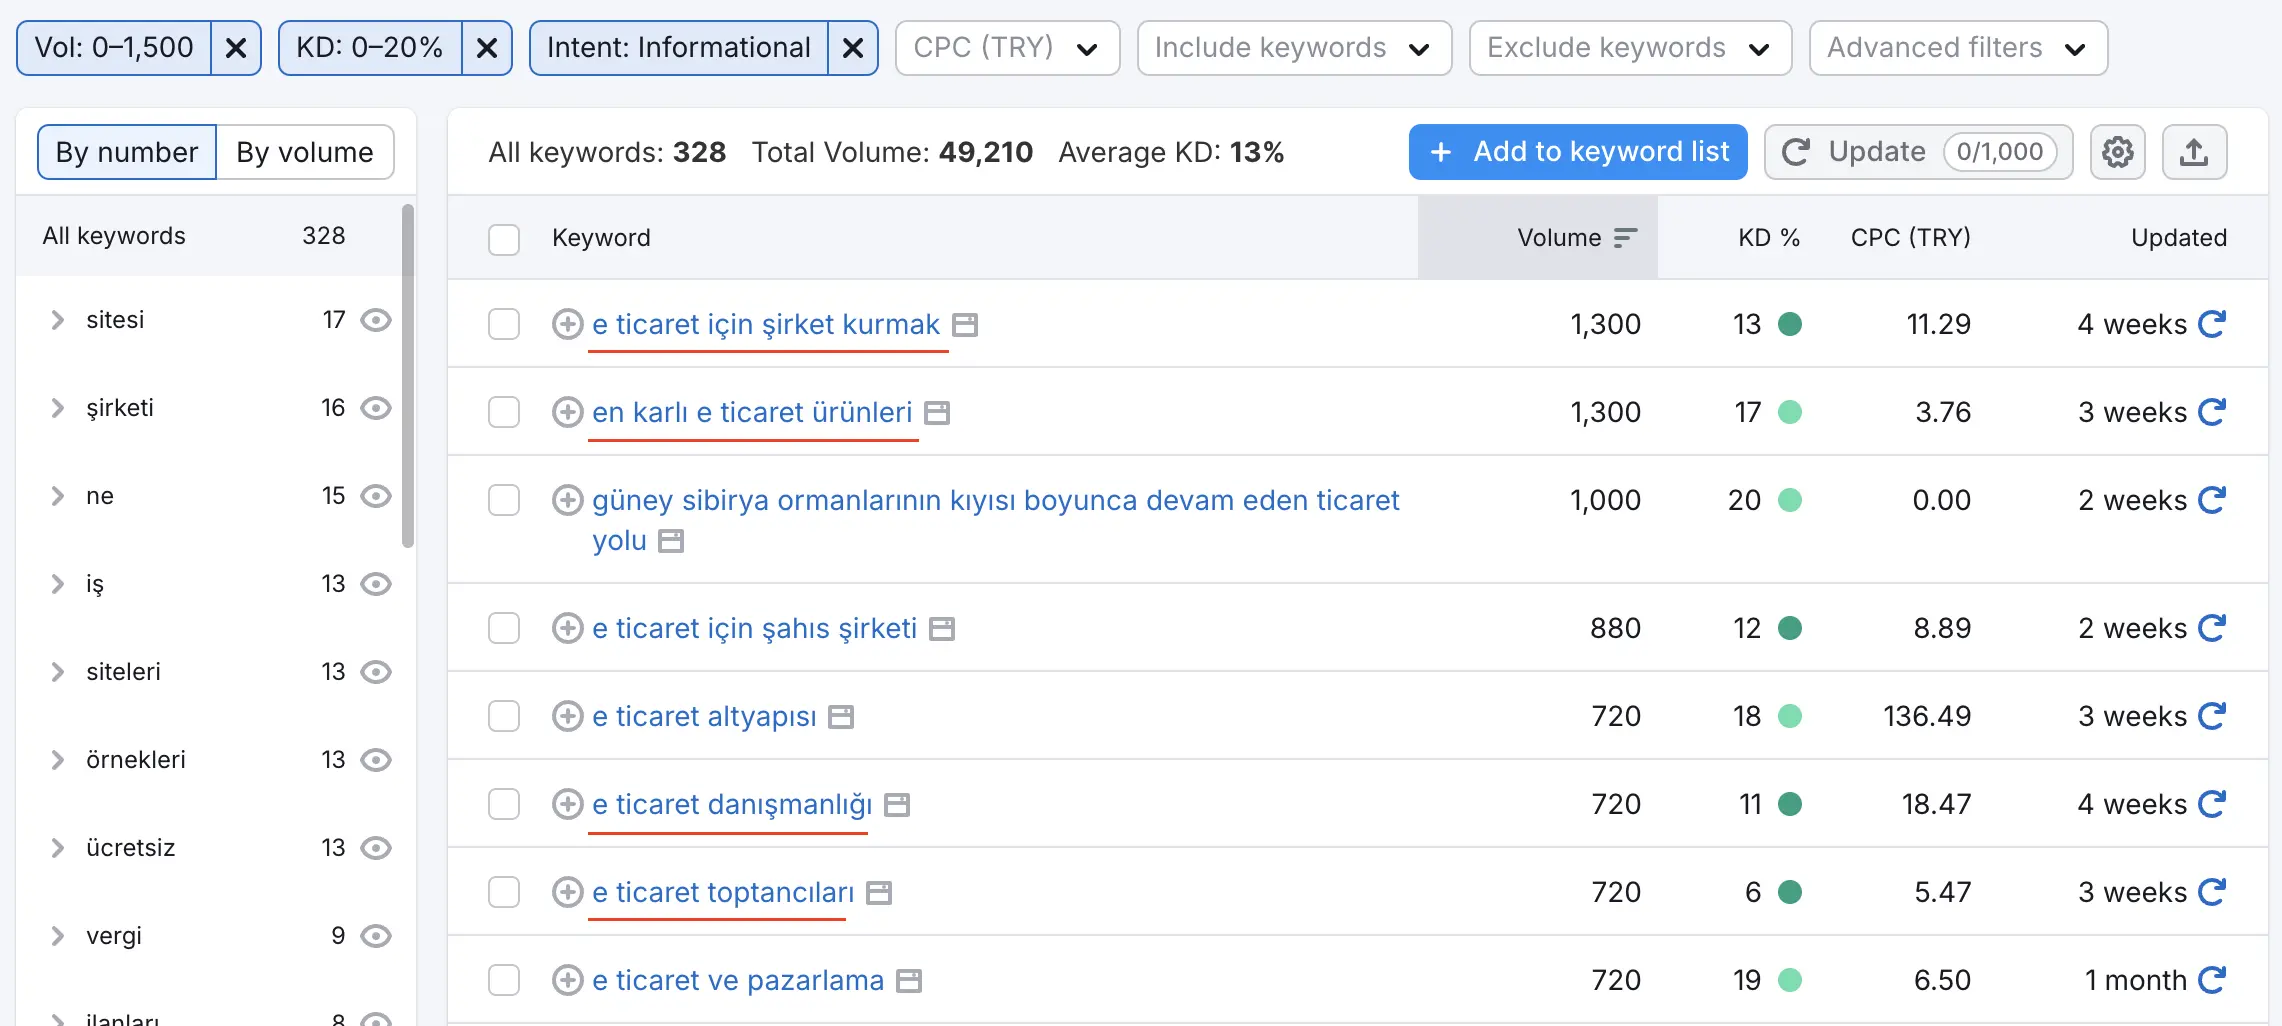Switch to By volume tab
The height and width of the screenshot is (1026, 2282).
click(305, 152)
